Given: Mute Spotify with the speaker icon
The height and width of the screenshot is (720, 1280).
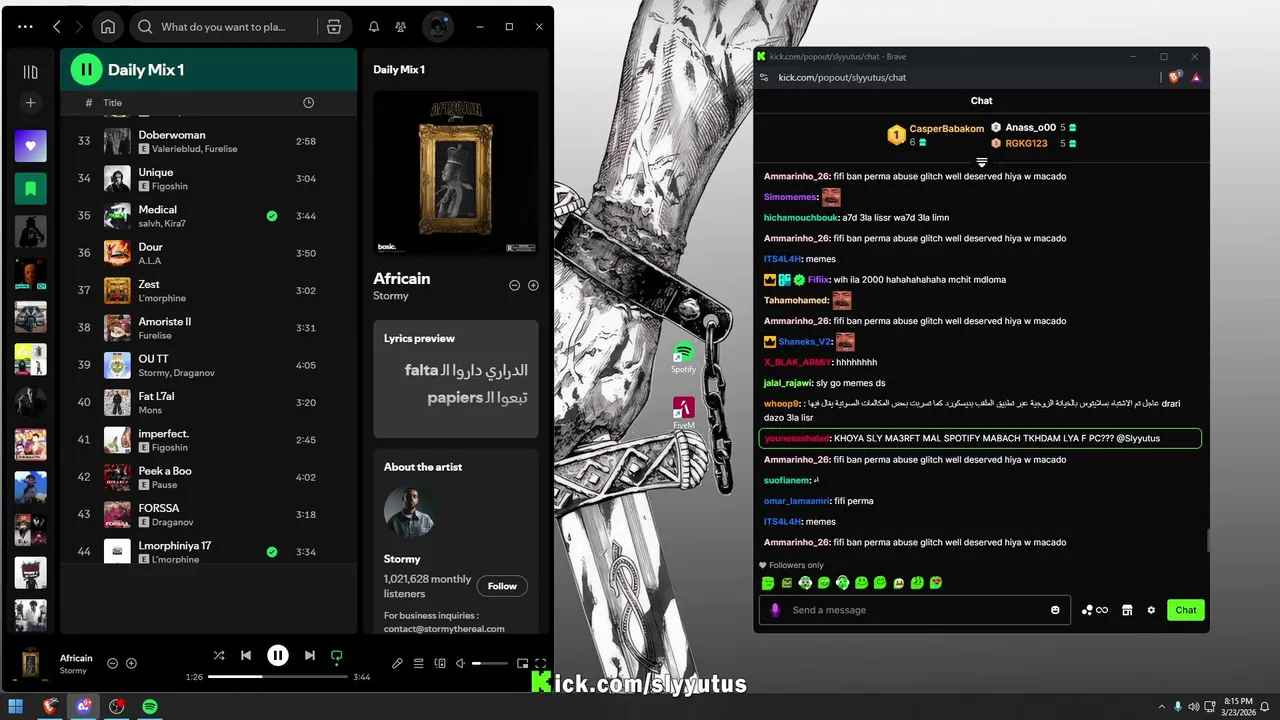Looking at the screenshot, I should 461,663.
